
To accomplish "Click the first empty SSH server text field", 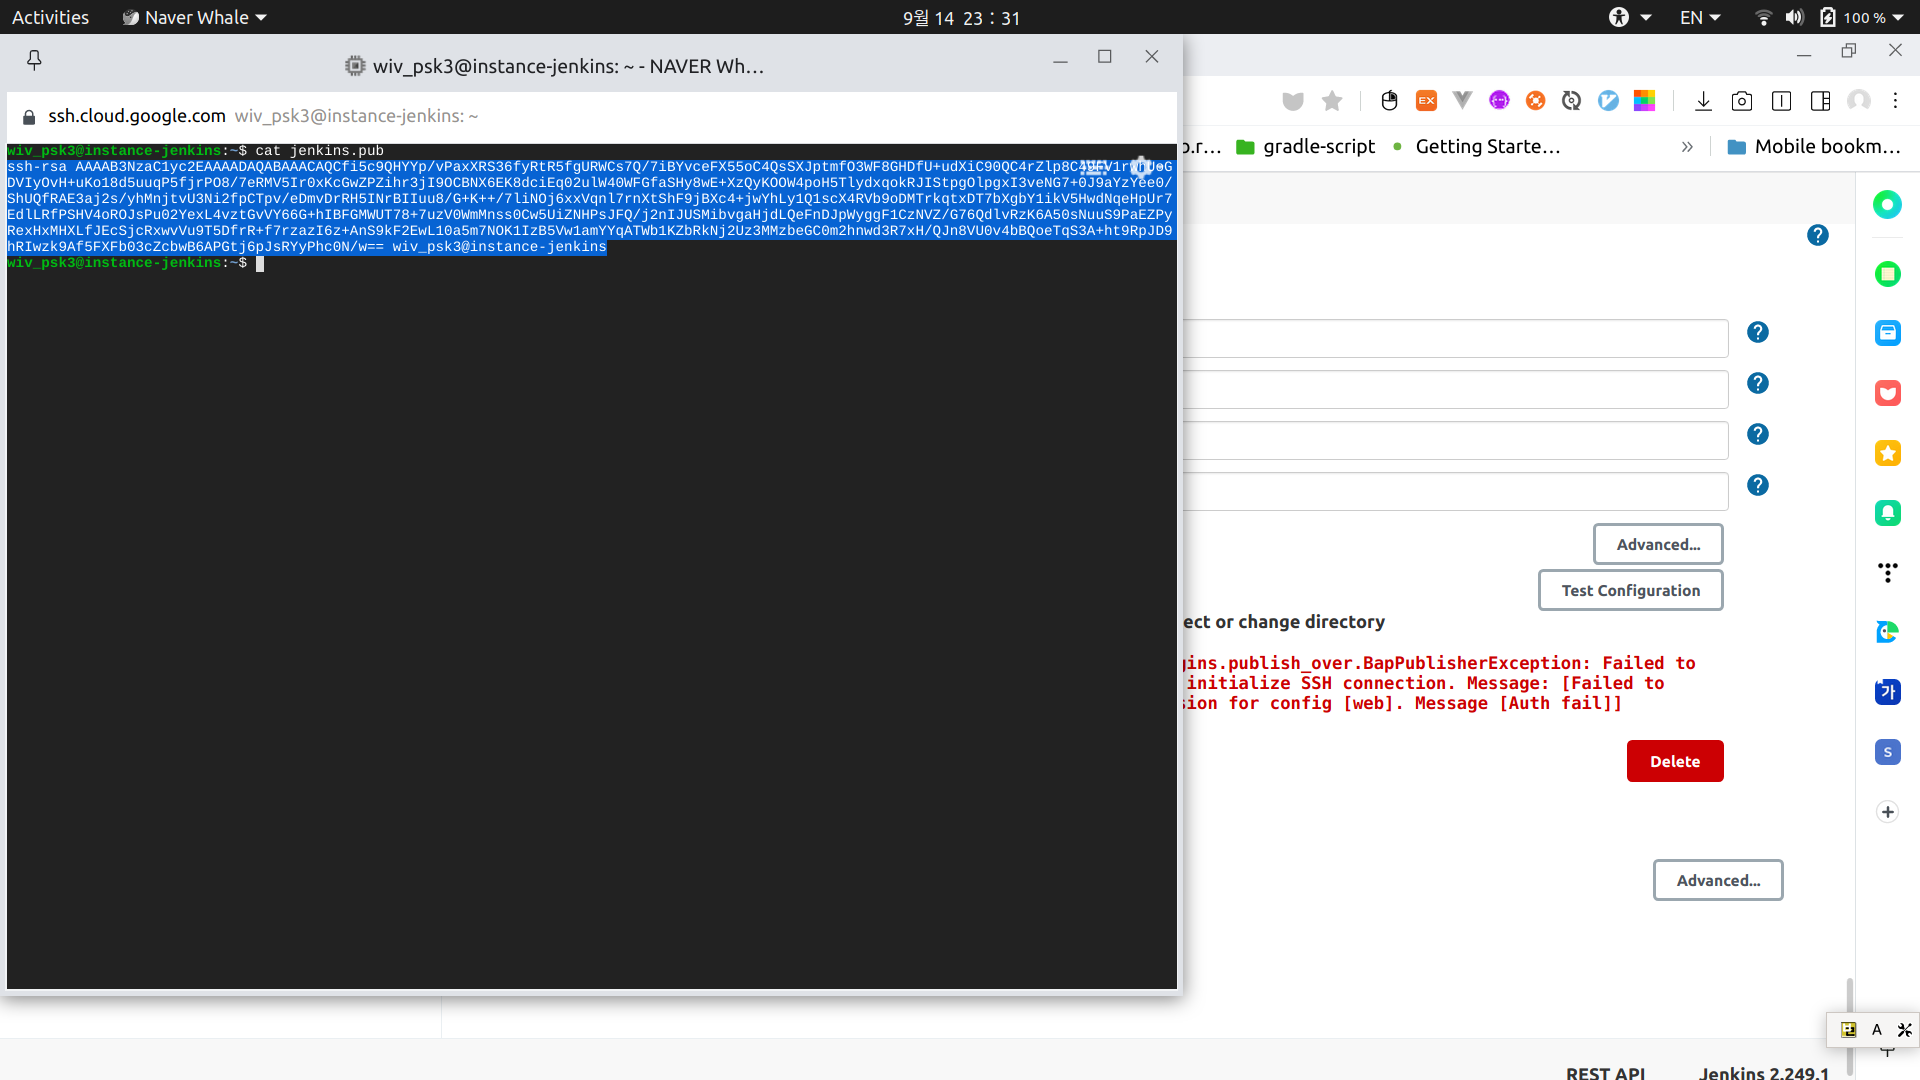I will click(1455, 339).
